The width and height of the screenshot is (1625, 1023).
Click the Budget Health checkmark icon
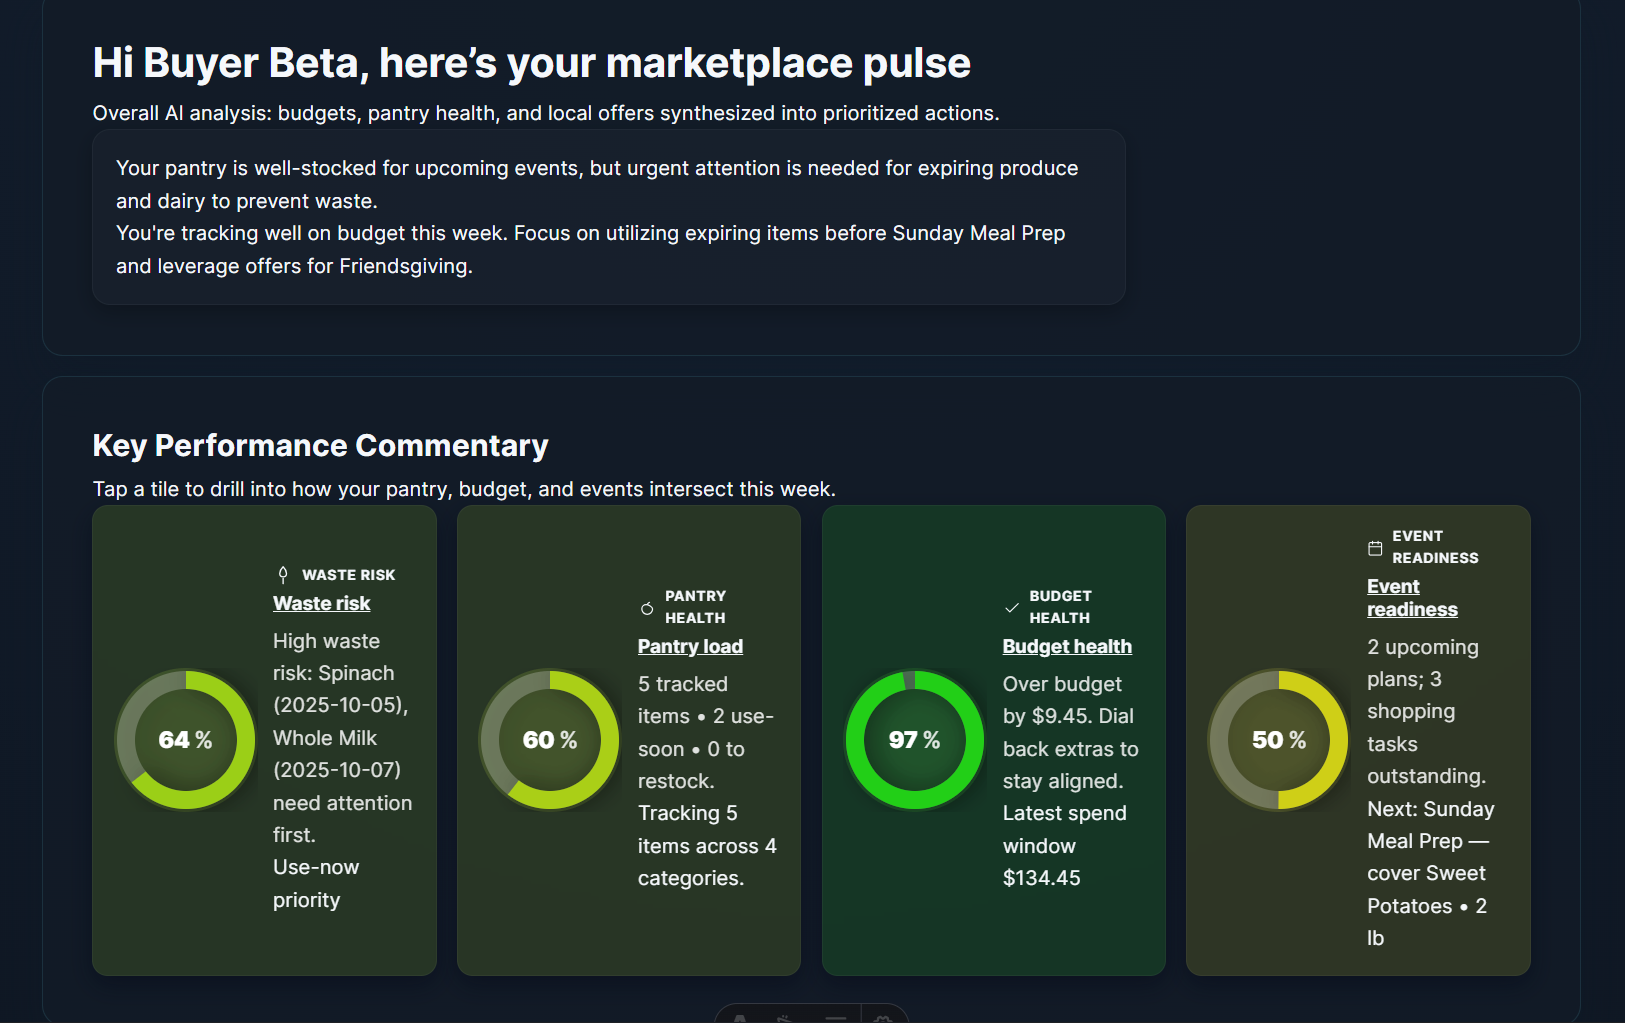[1011, 608]
